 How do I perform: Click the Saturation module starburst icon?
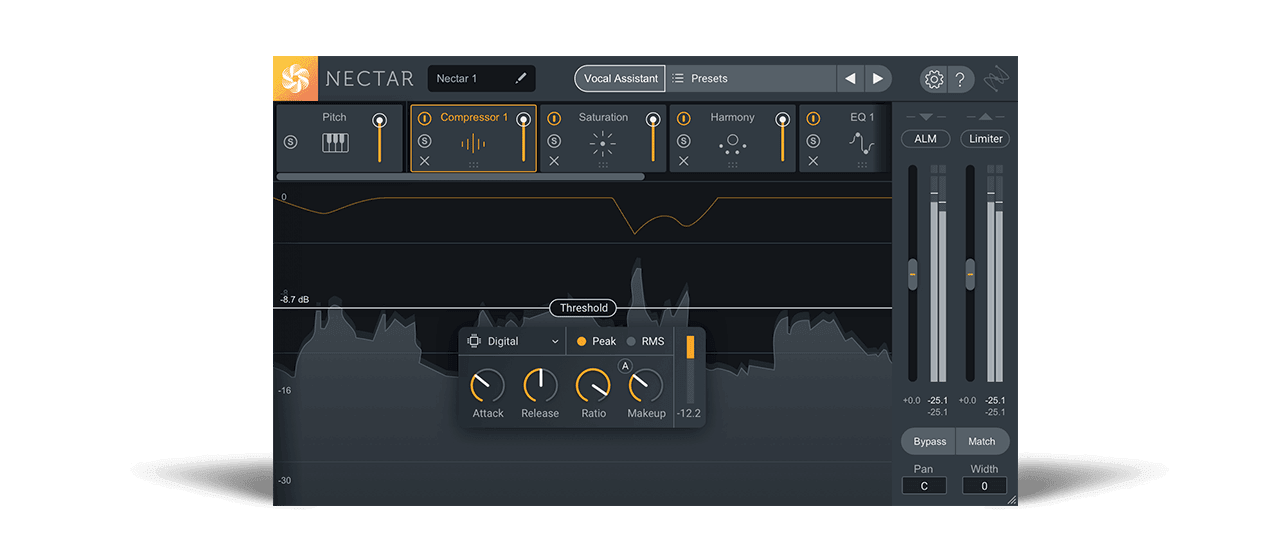[x=602, y=144]
